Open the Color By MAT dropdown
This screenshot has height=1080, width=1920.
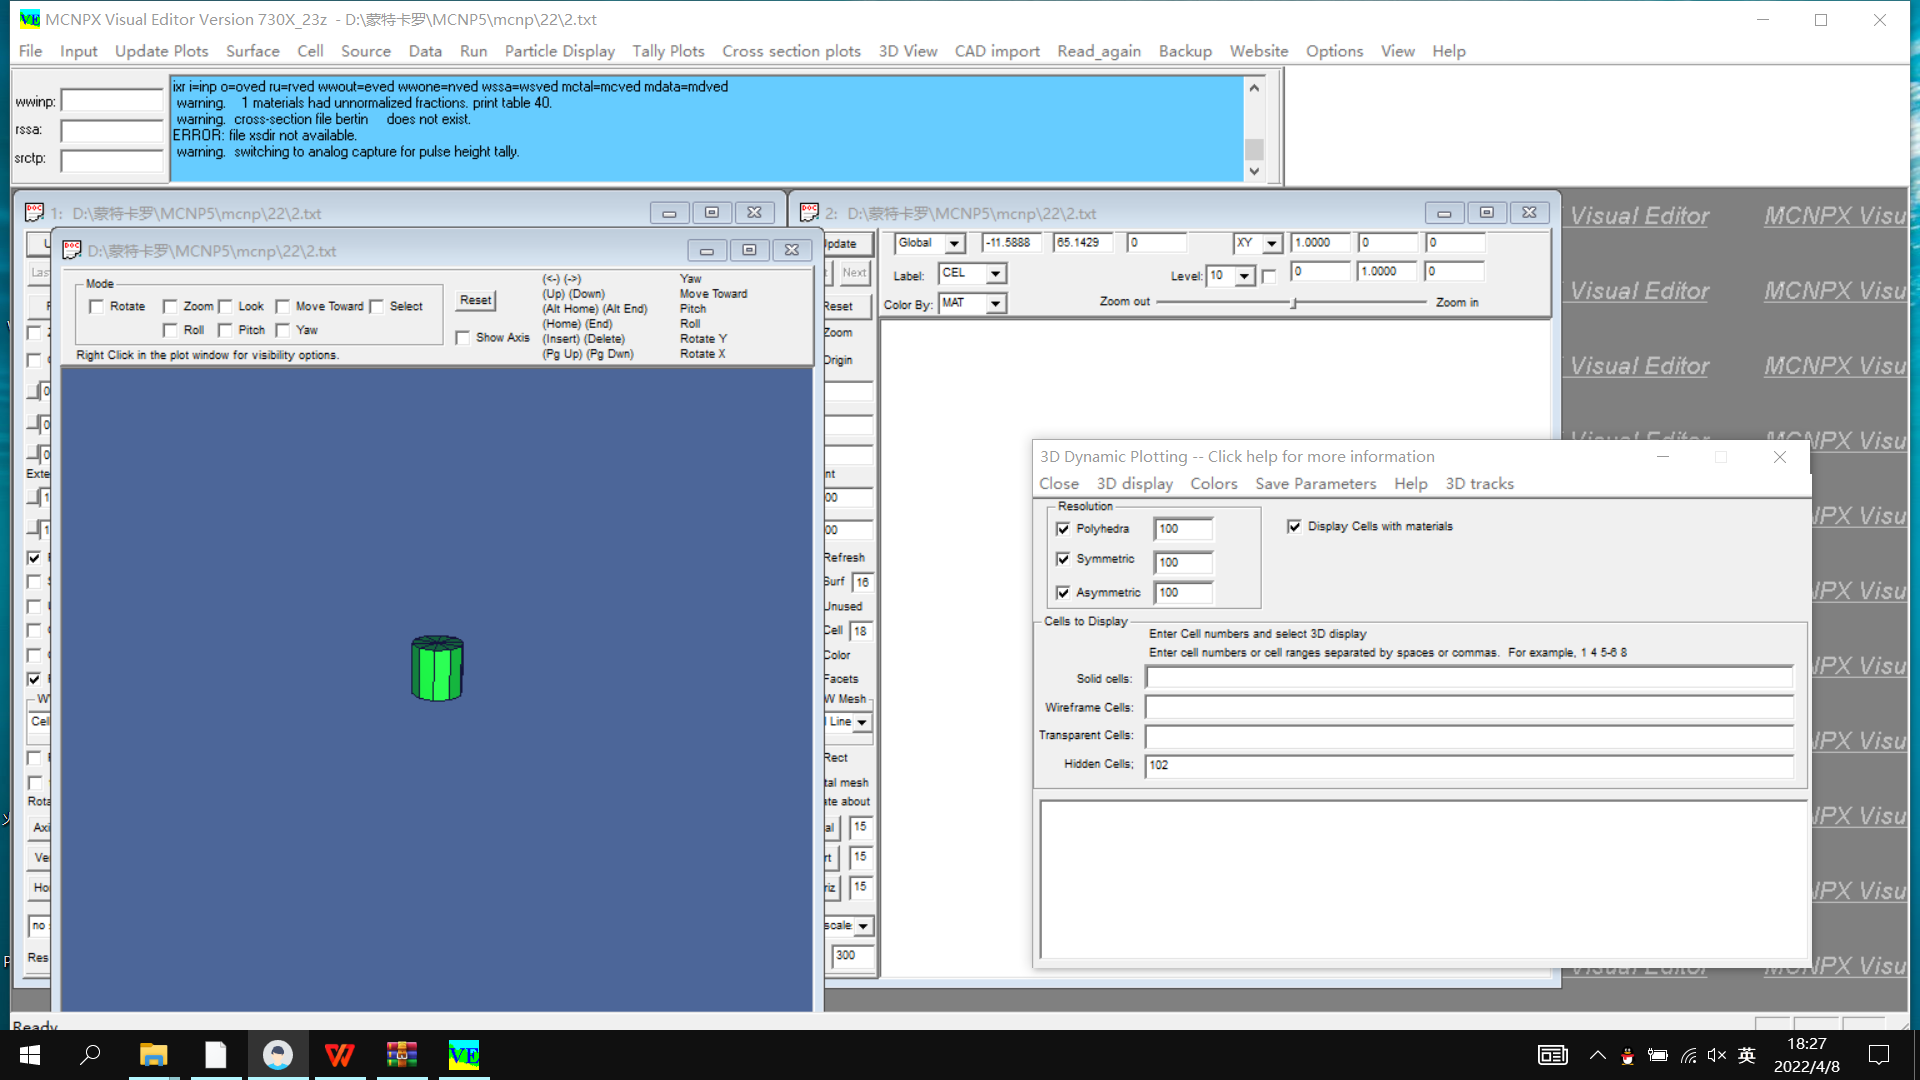tap(995, 303)
